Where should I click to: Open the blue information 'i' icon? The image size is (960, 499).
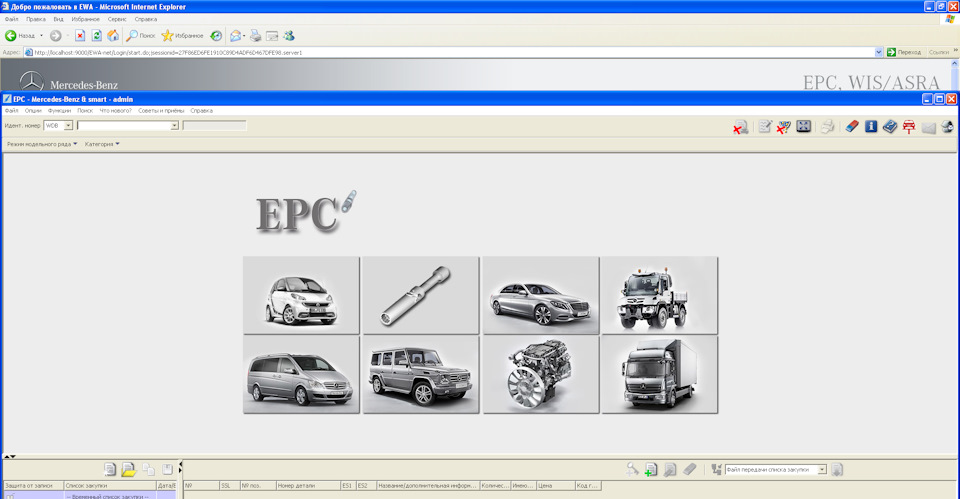click(x=871, y=126)
